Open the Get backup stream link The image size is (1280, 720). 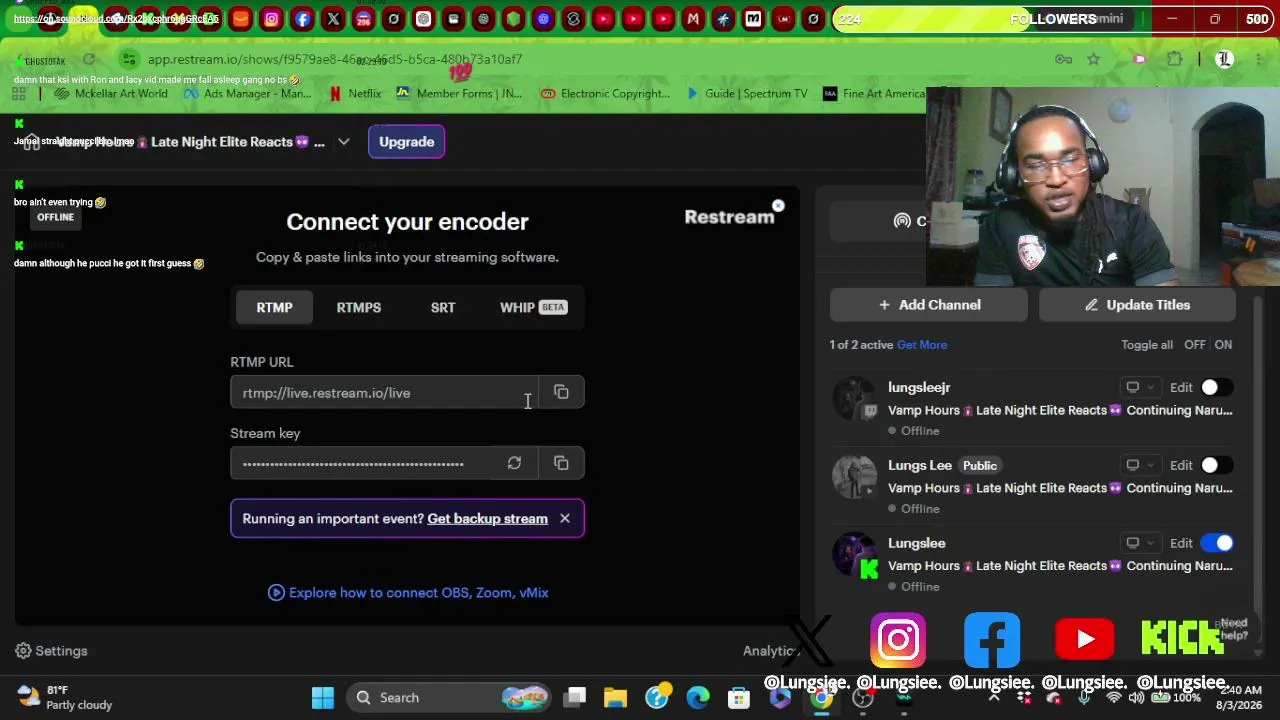(487, 518)
